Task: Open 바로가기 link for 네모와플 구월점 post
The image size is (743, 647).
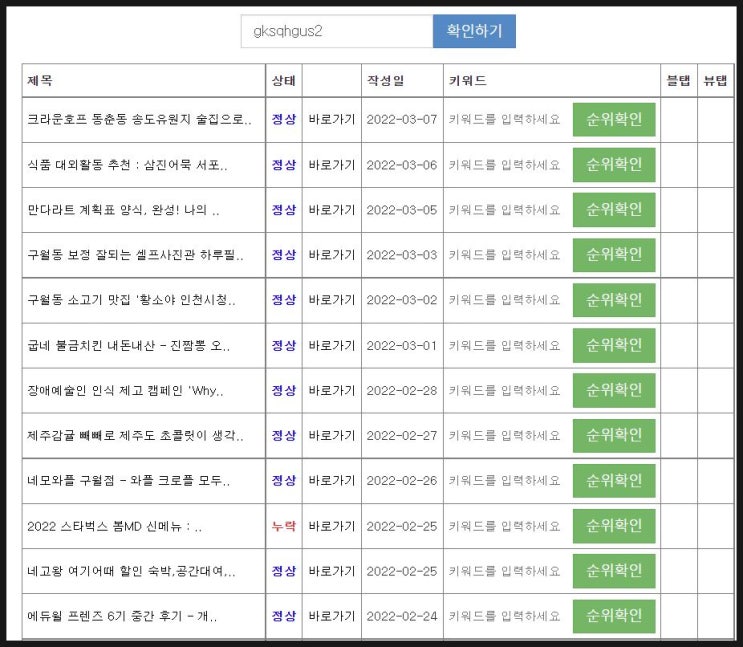Action: pyautogui.click(x=332, y=481)
